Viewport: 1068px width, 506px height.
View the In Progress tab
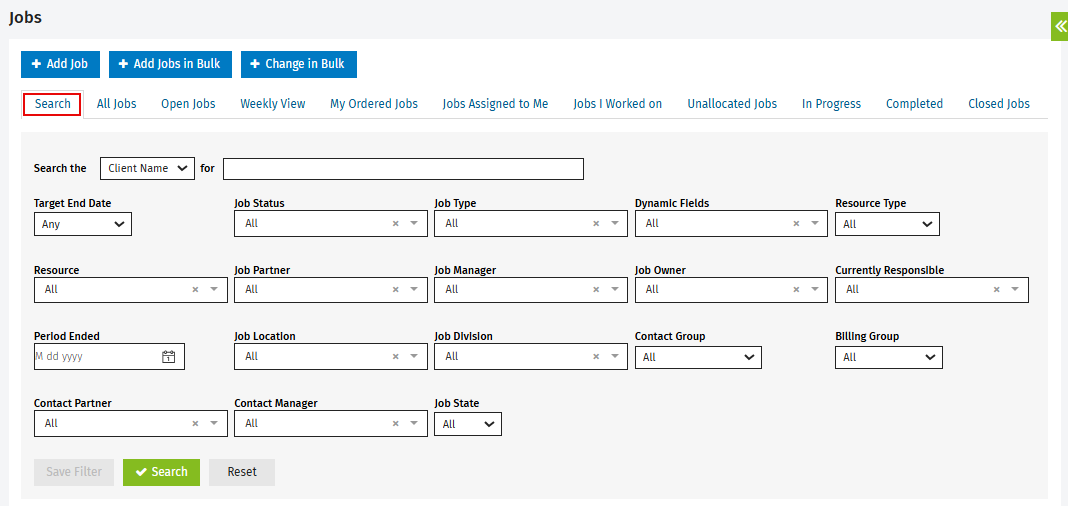pyautogui.click(x=832, y=104)
